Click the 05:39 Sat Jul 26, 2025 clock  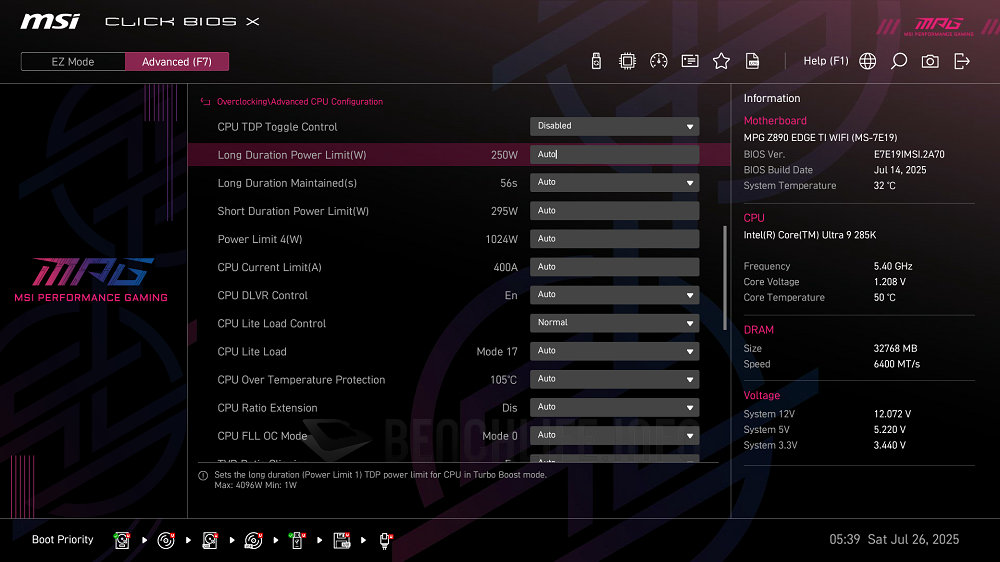point(894,540)
